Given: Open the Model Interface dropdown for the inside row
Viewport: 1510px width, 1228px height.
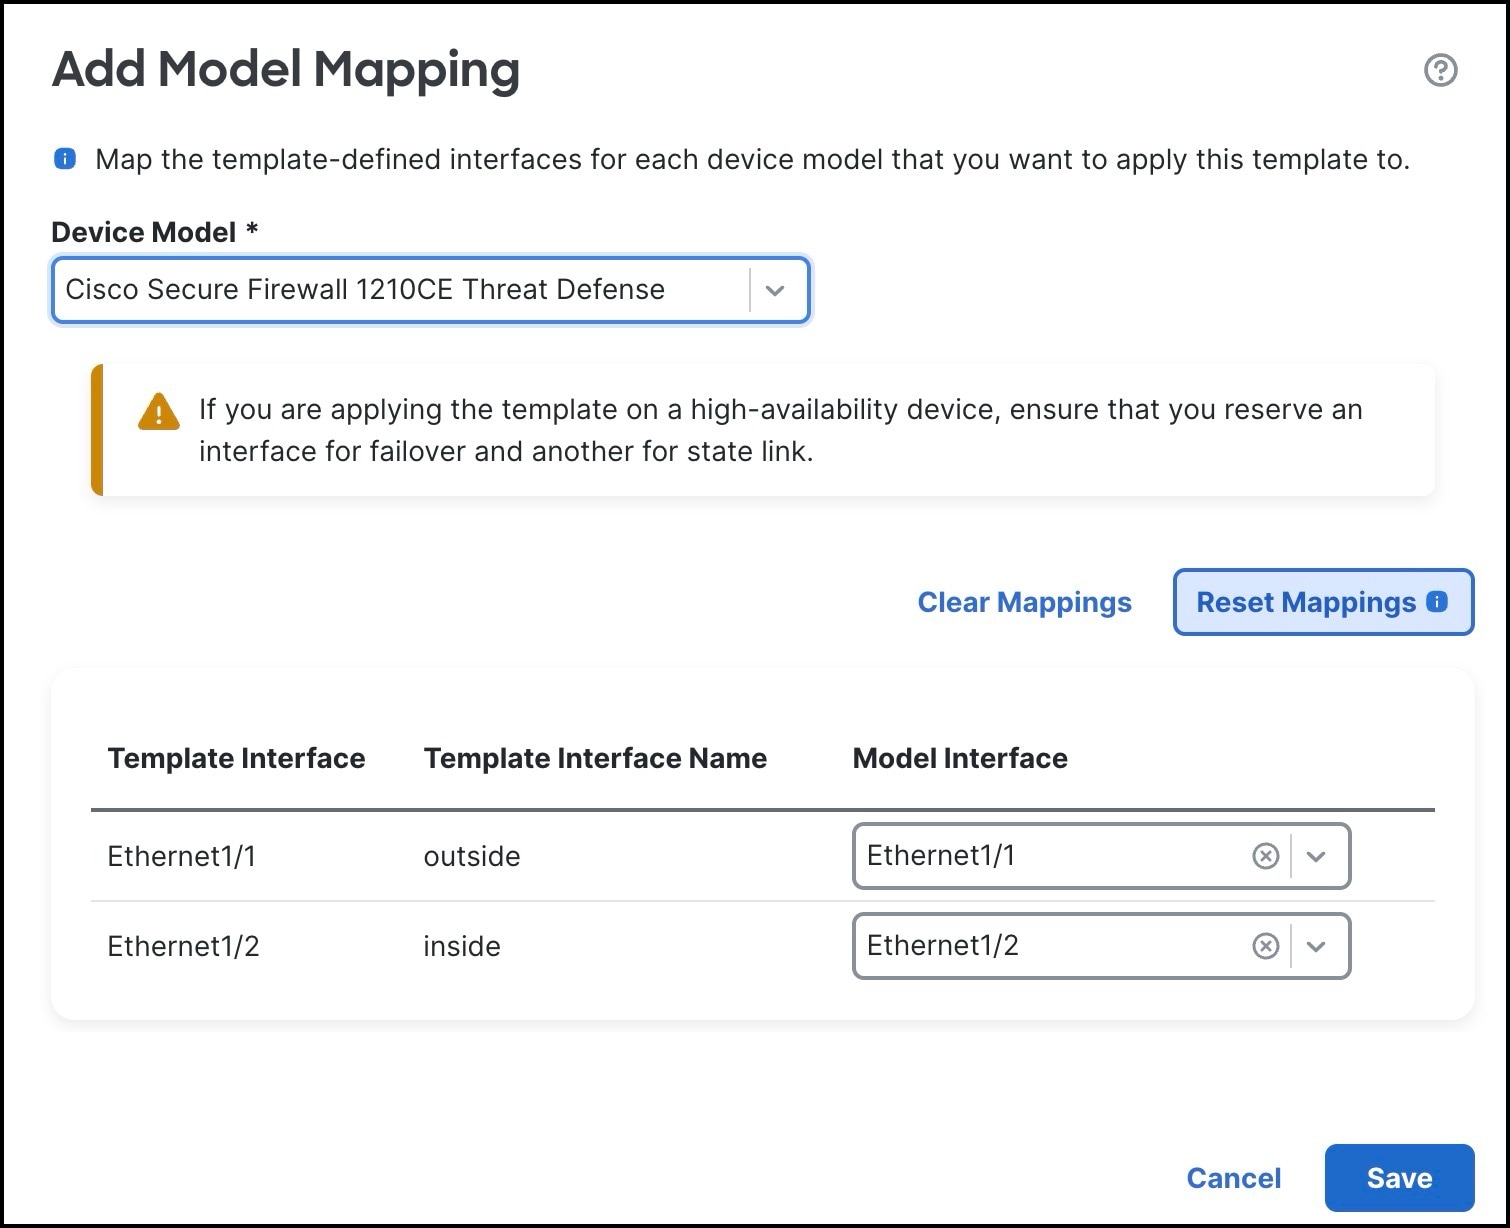Looking at the screenshot, I should (1318, 946).
